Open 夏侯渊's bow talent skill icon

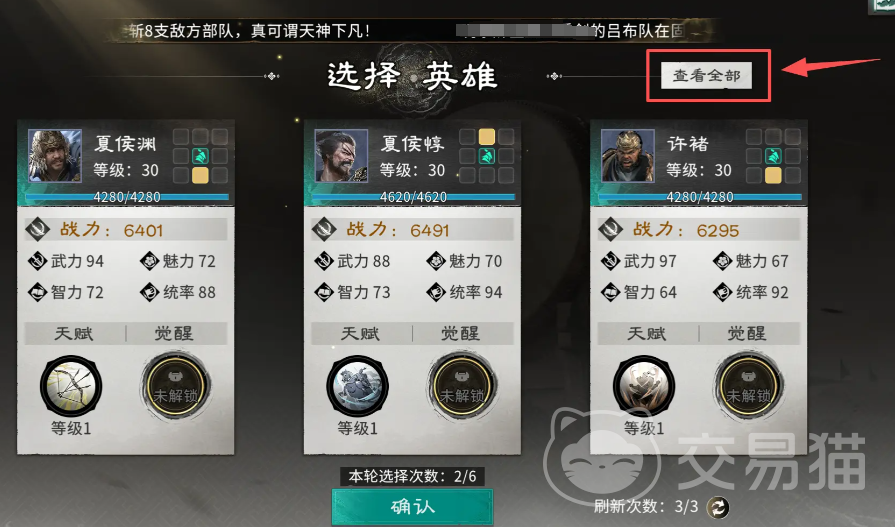pyautogui.click(x=71, y=386)
